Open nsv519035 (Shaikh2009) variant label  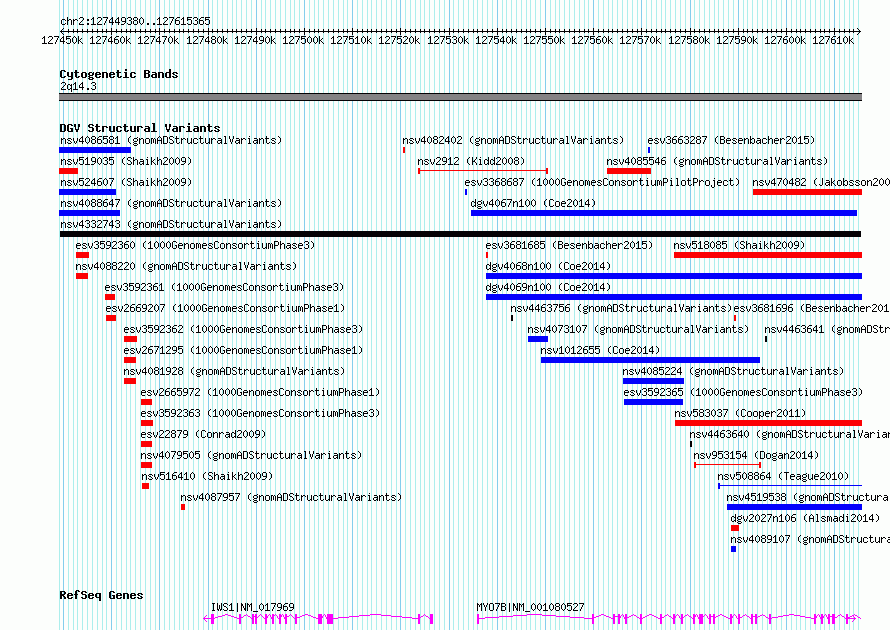pyautogui.click(x=126, y=161)
